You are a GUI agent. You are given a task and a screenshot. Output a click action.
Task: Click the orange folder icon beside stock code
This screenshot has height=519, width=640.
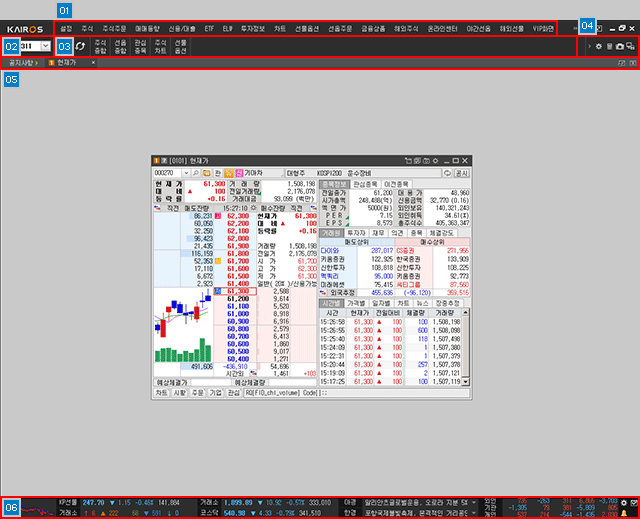point(207,173)
